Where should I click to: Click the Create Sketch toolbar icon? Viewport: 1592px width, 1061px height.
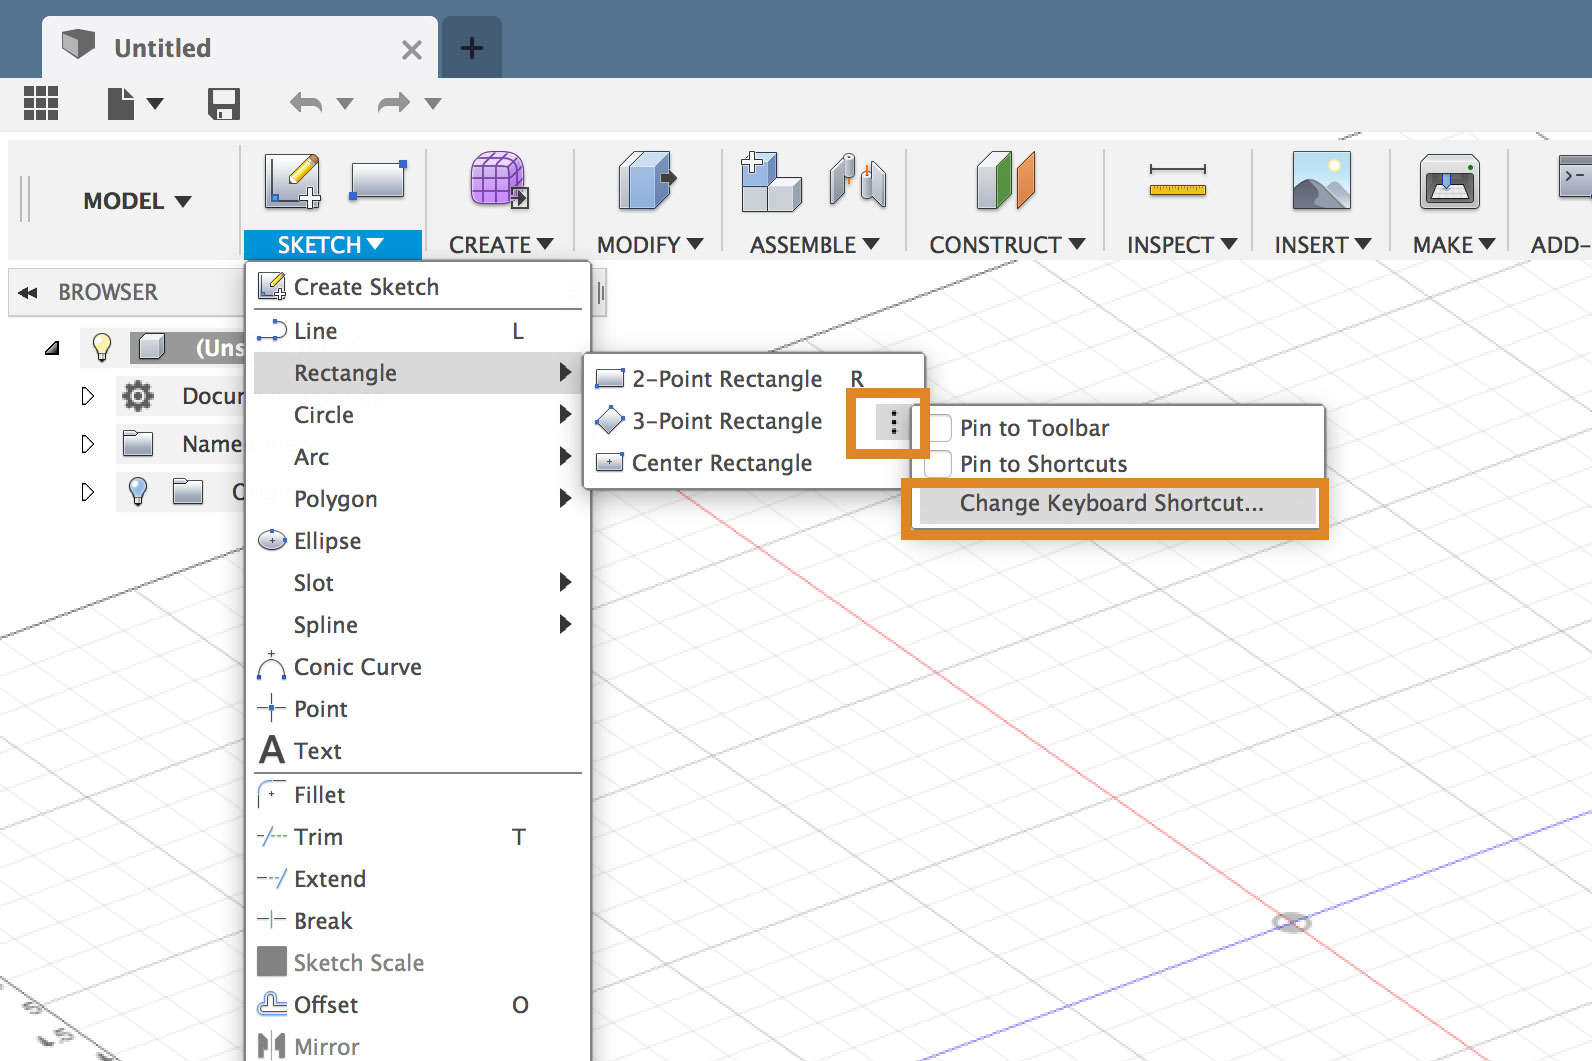[293, 180]
